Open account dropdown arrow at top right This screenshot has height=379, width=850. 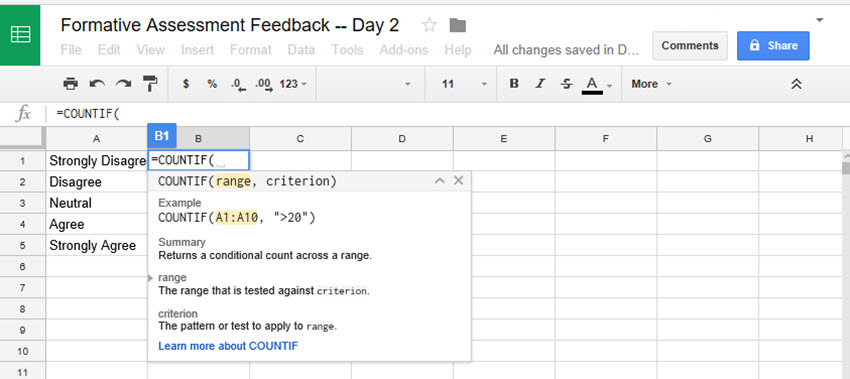pyautogui.click(x=820, y=20)
